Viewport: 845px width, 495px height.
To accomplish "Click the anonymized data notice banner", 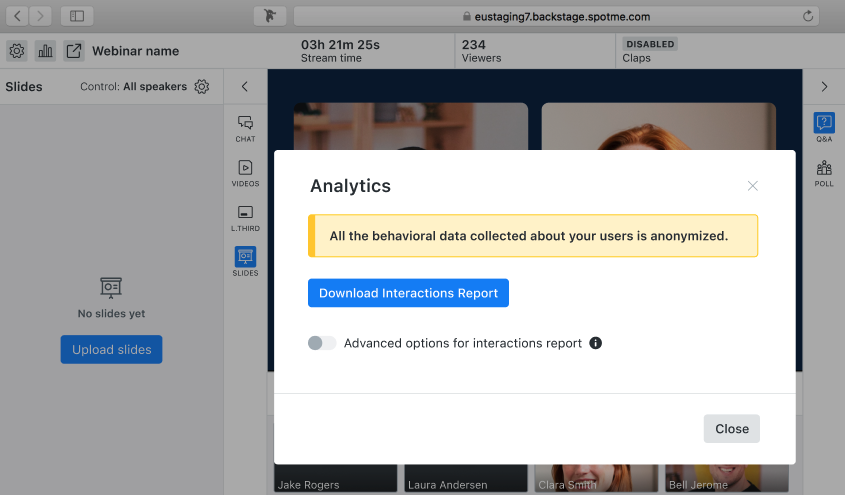I will coord(533,236).
